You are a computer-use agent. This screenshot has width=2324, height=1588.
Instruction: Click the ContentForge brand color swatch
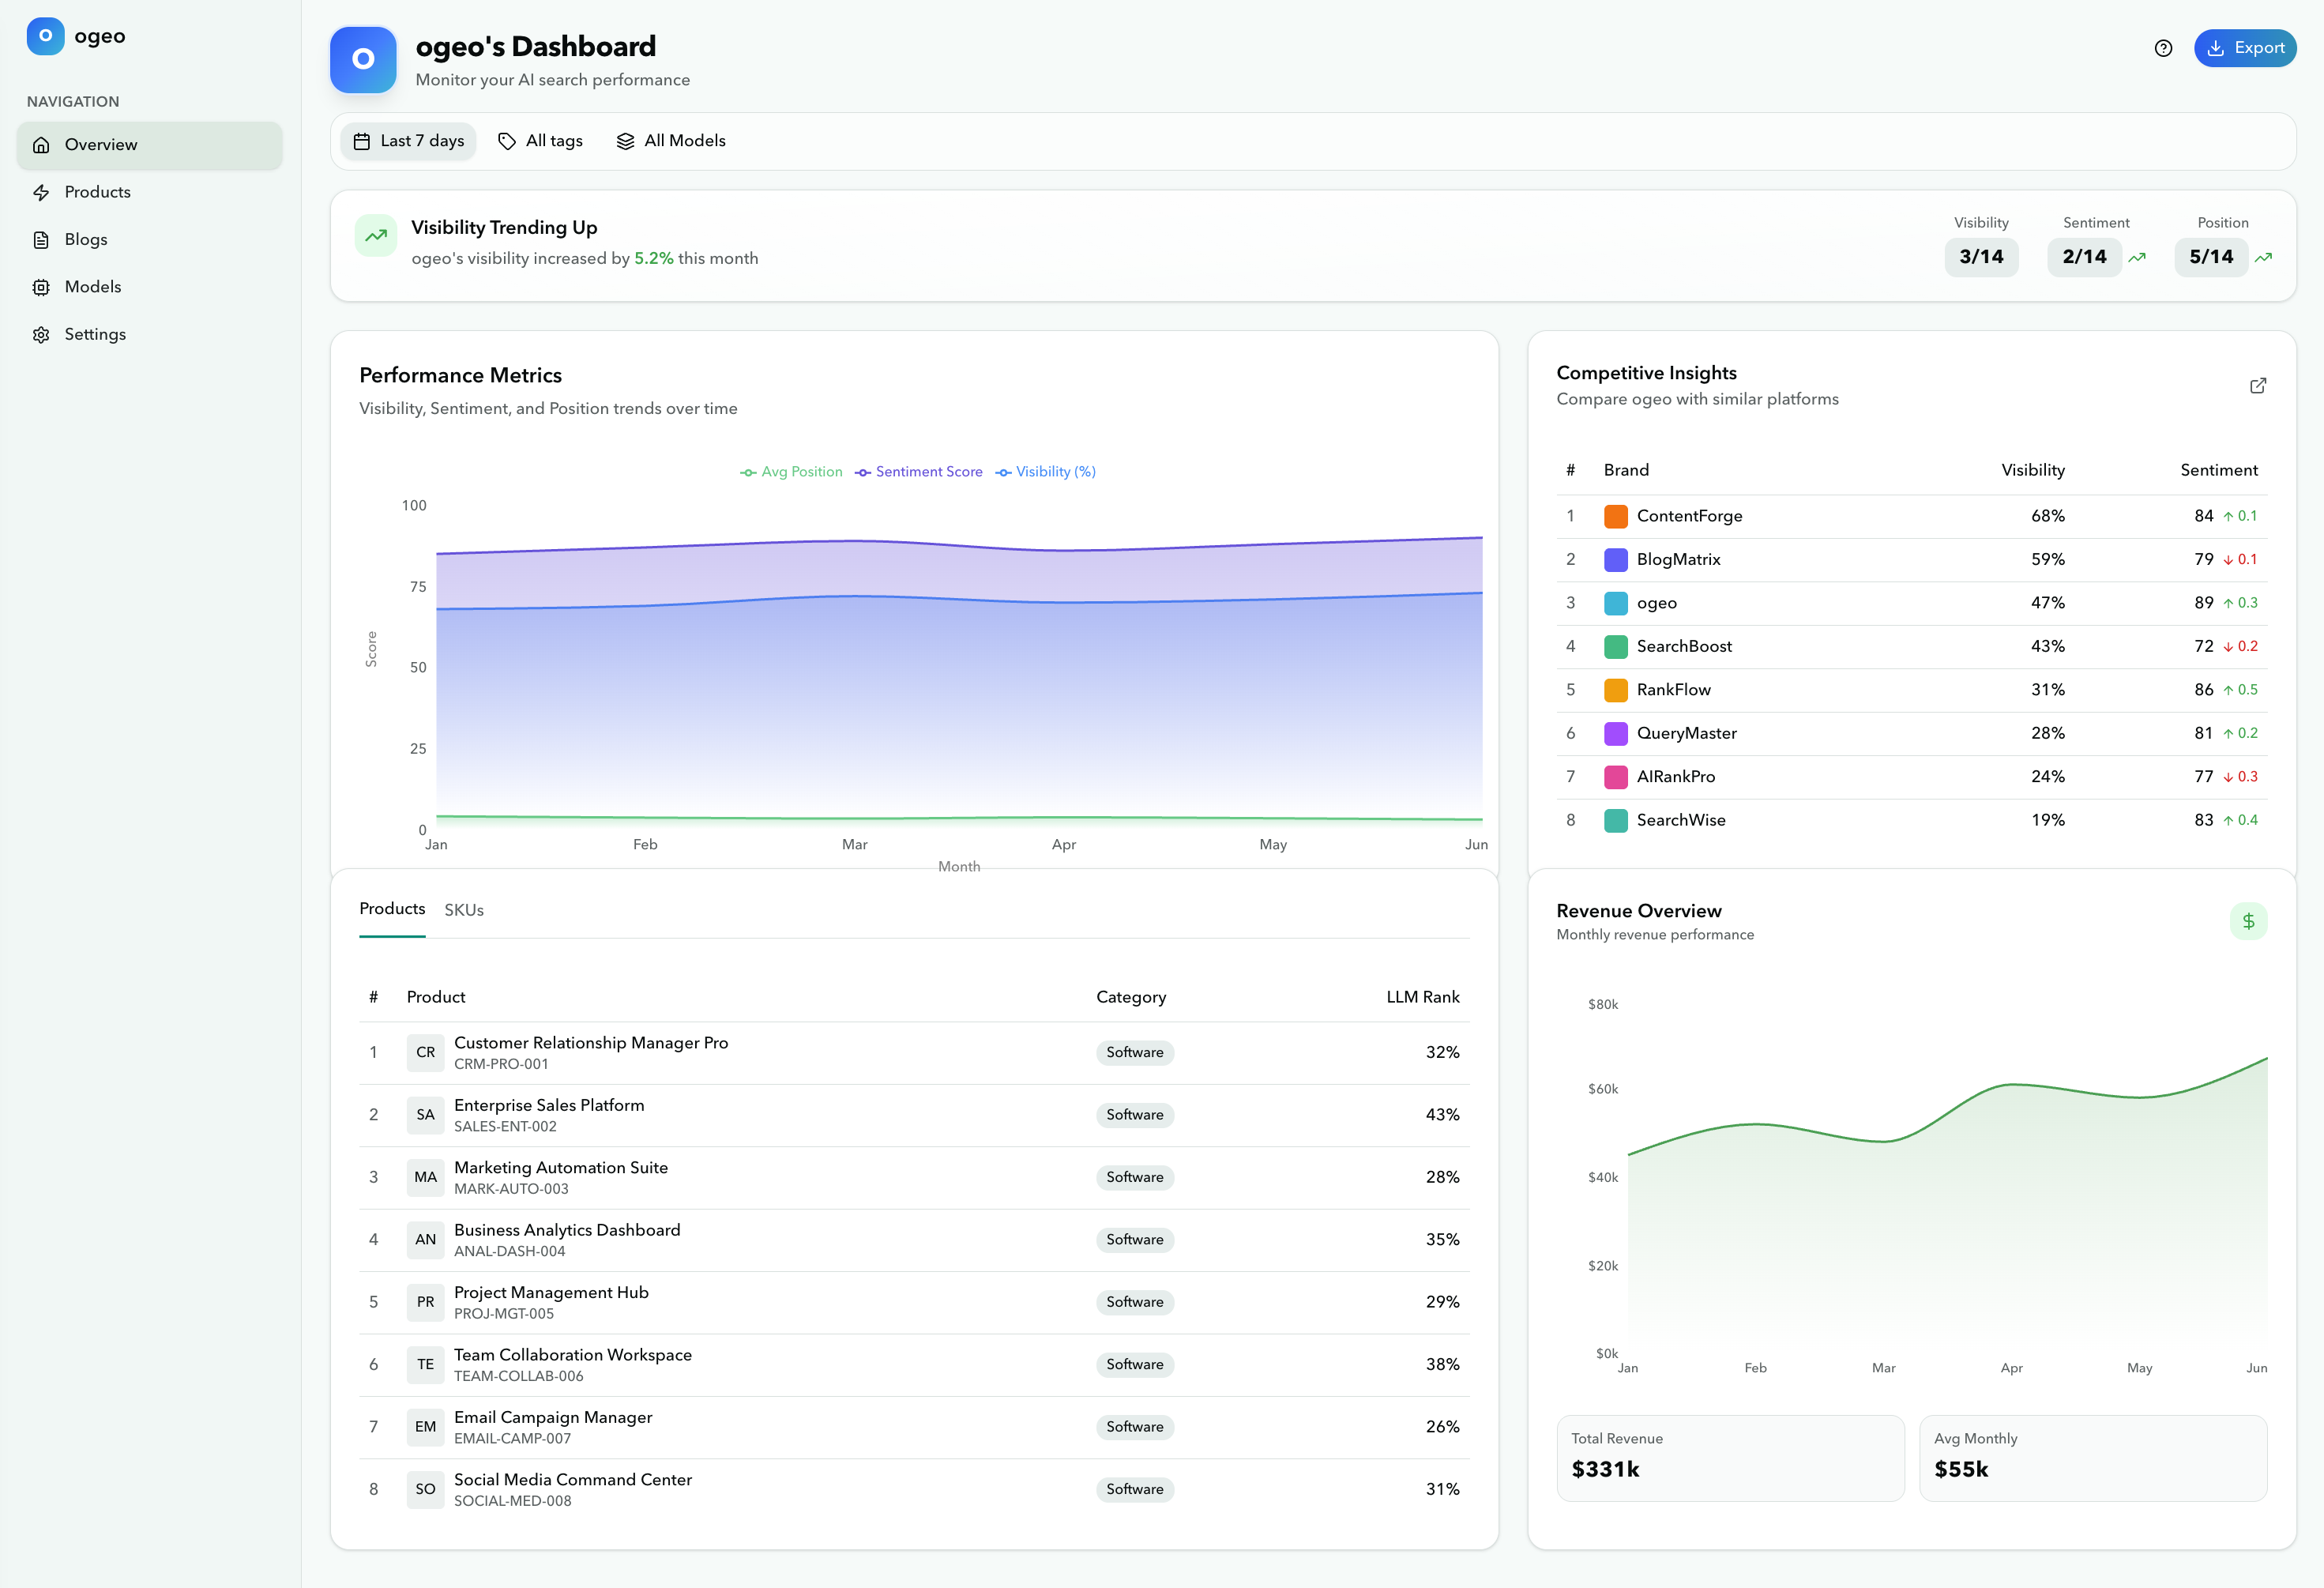point(1616,515)
